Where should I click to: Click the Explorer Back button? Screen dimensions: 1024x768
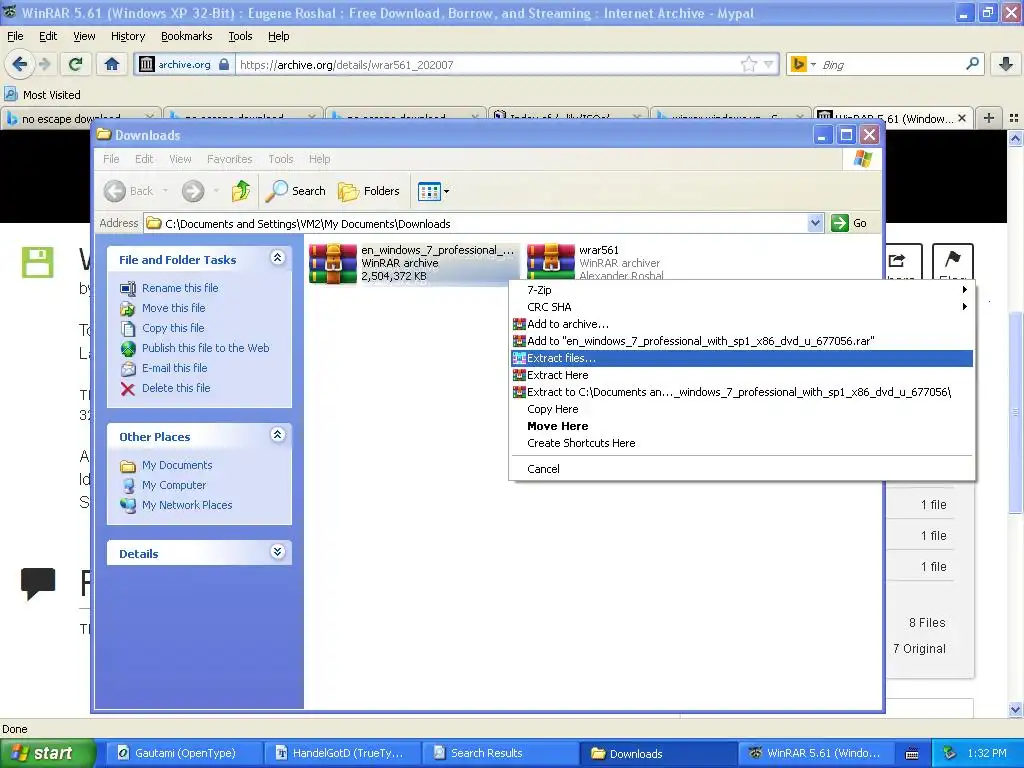129,191
